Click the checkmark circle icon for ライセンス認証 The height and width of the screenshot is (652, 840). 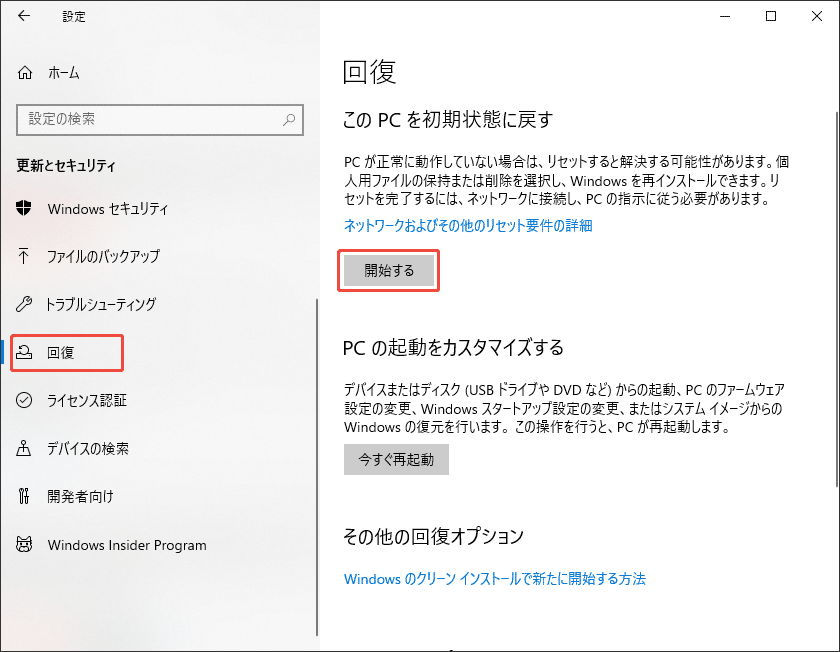(24, 400)
